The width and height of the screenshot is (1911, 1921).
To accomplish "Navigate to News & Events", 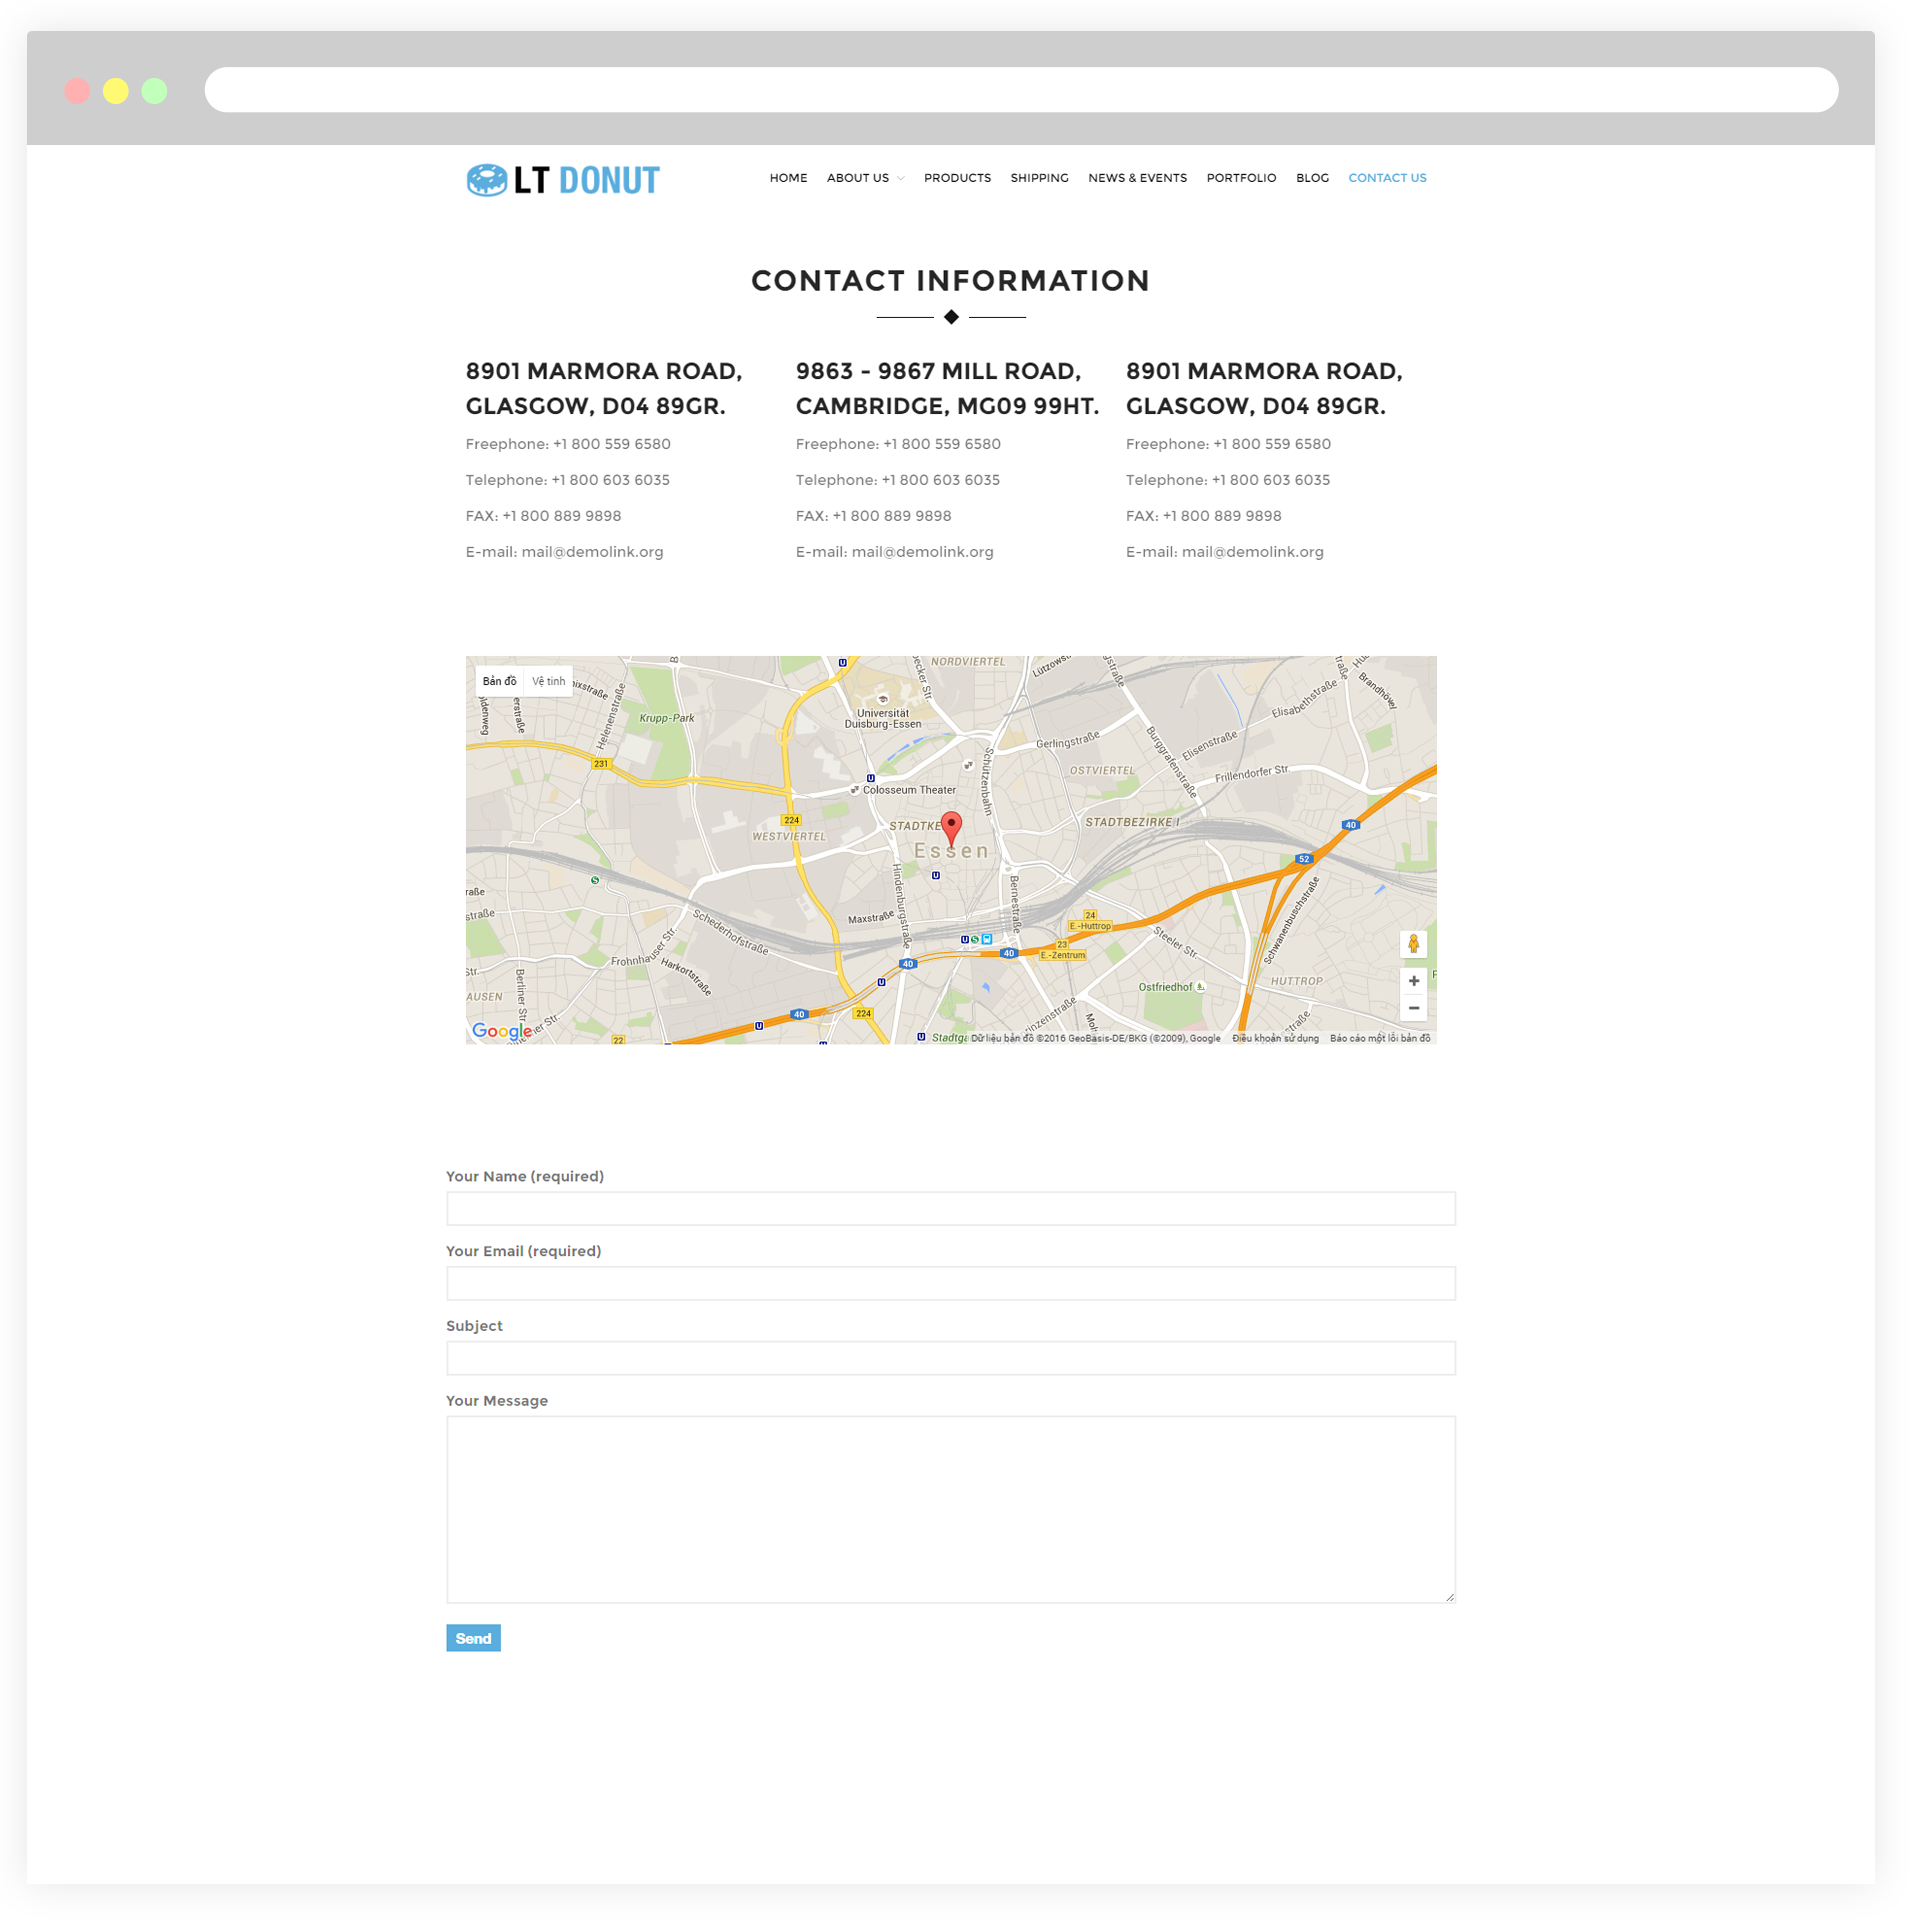I will click(1137, 178).
